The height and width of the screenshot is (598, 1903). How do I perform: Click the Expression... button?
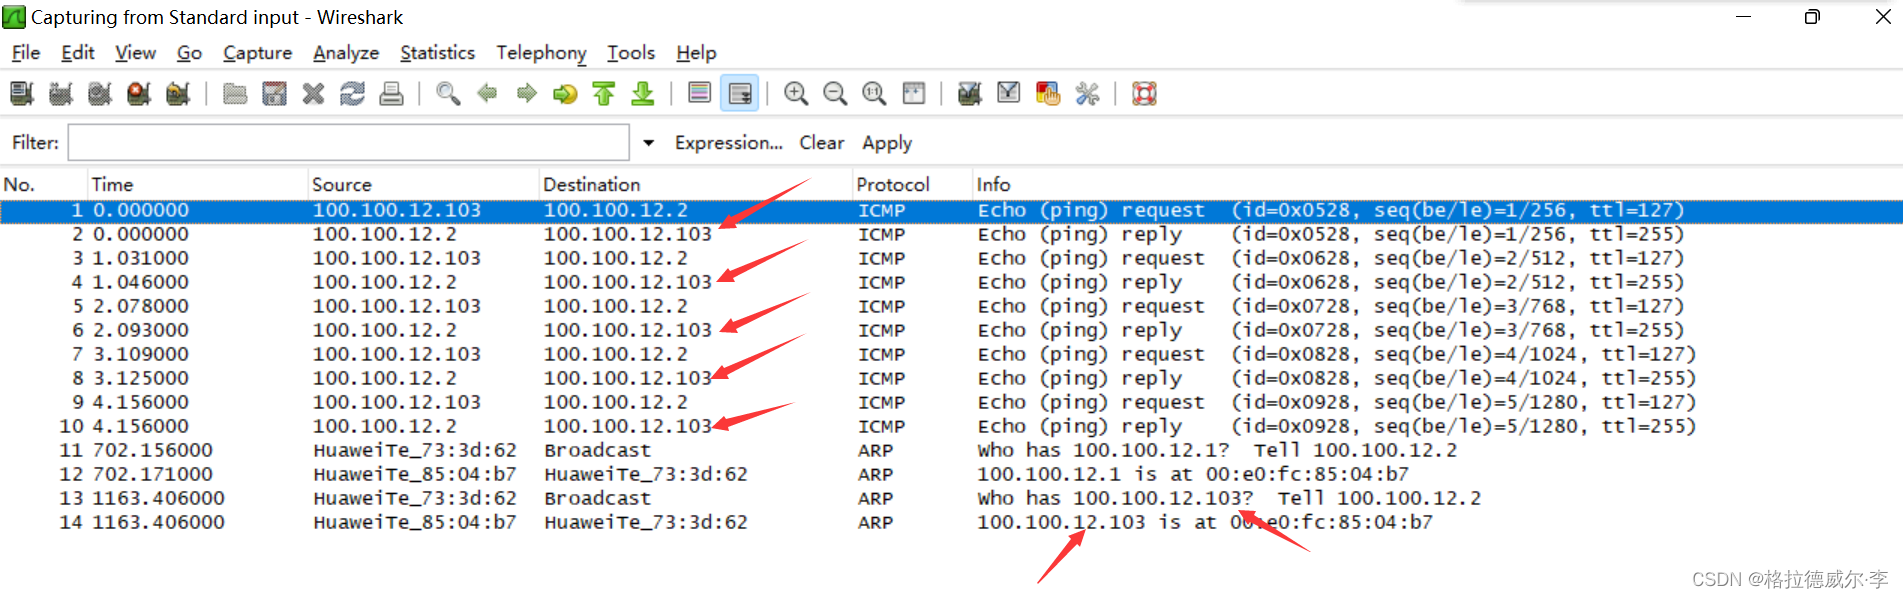point(728,143)
